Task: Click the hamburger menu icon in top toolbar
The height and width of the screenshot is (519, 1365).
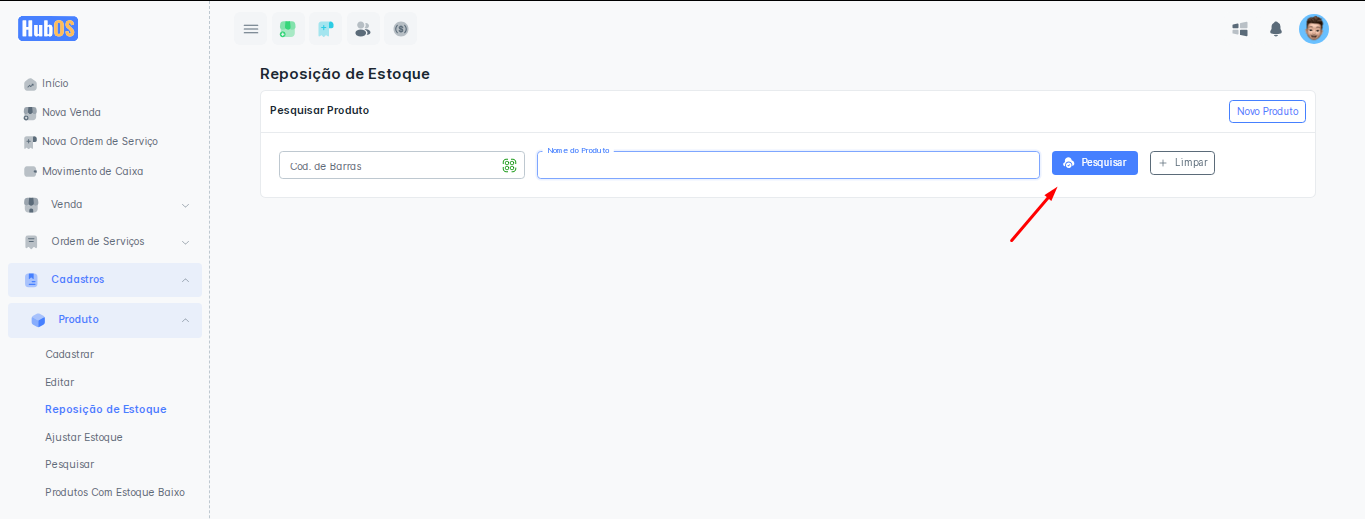Action: click(x=251, y=29)
